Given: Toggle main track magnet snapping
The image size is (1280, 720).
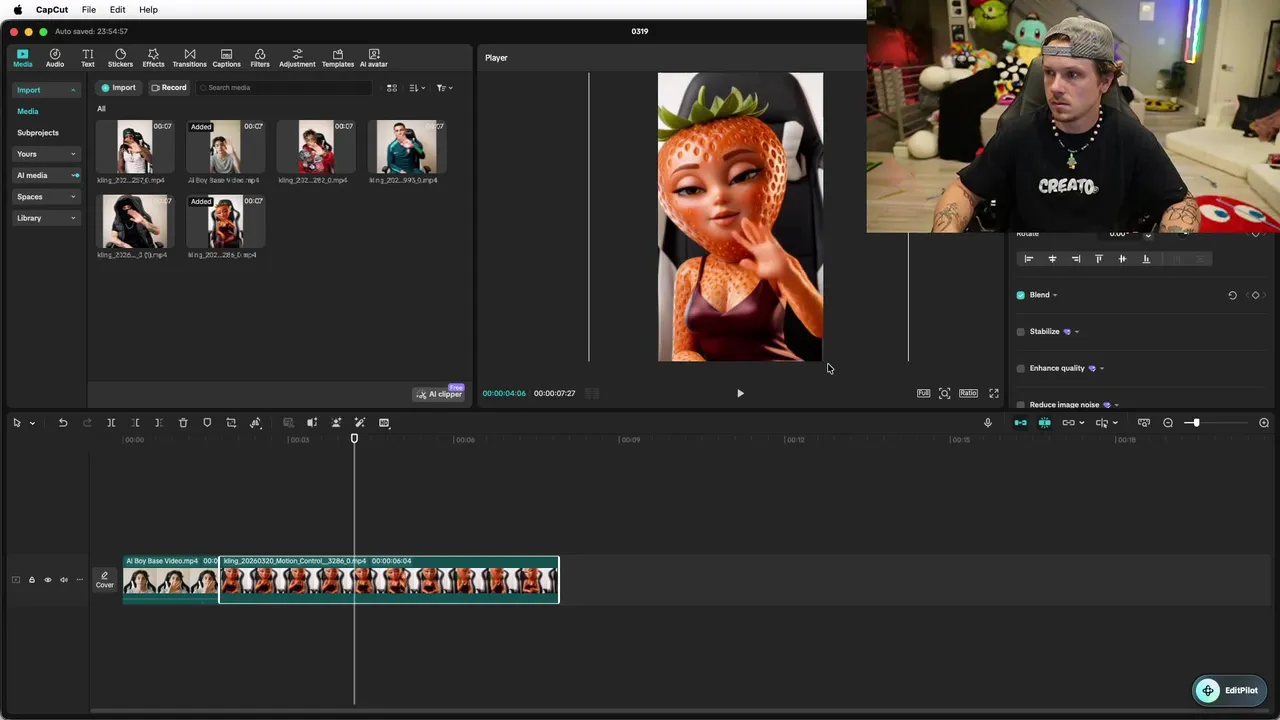Looking at the screenshot, I should [x=1020, y=423].
